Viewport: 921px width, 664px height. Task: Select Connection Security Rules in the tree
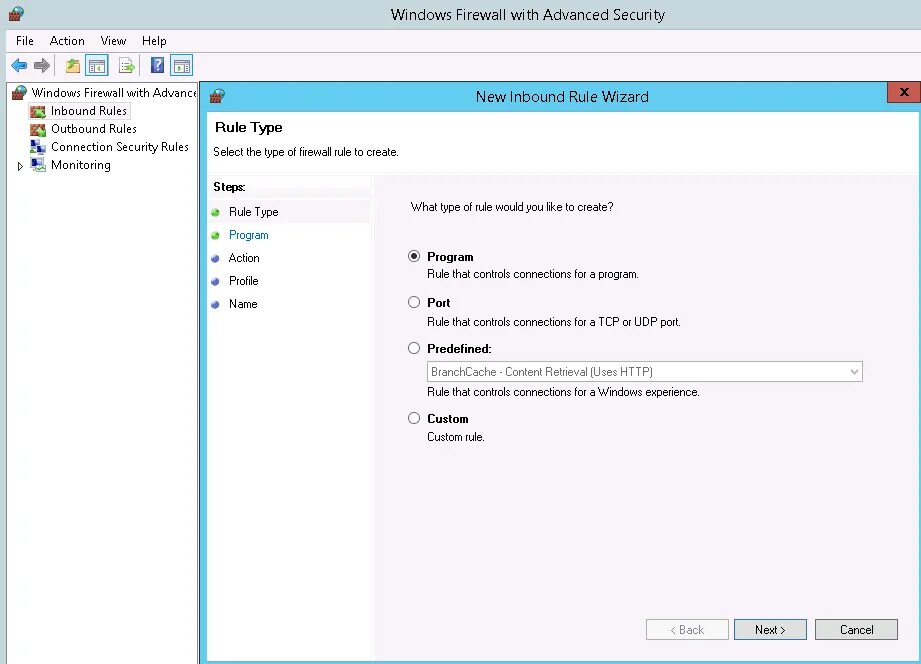point(120,147)
